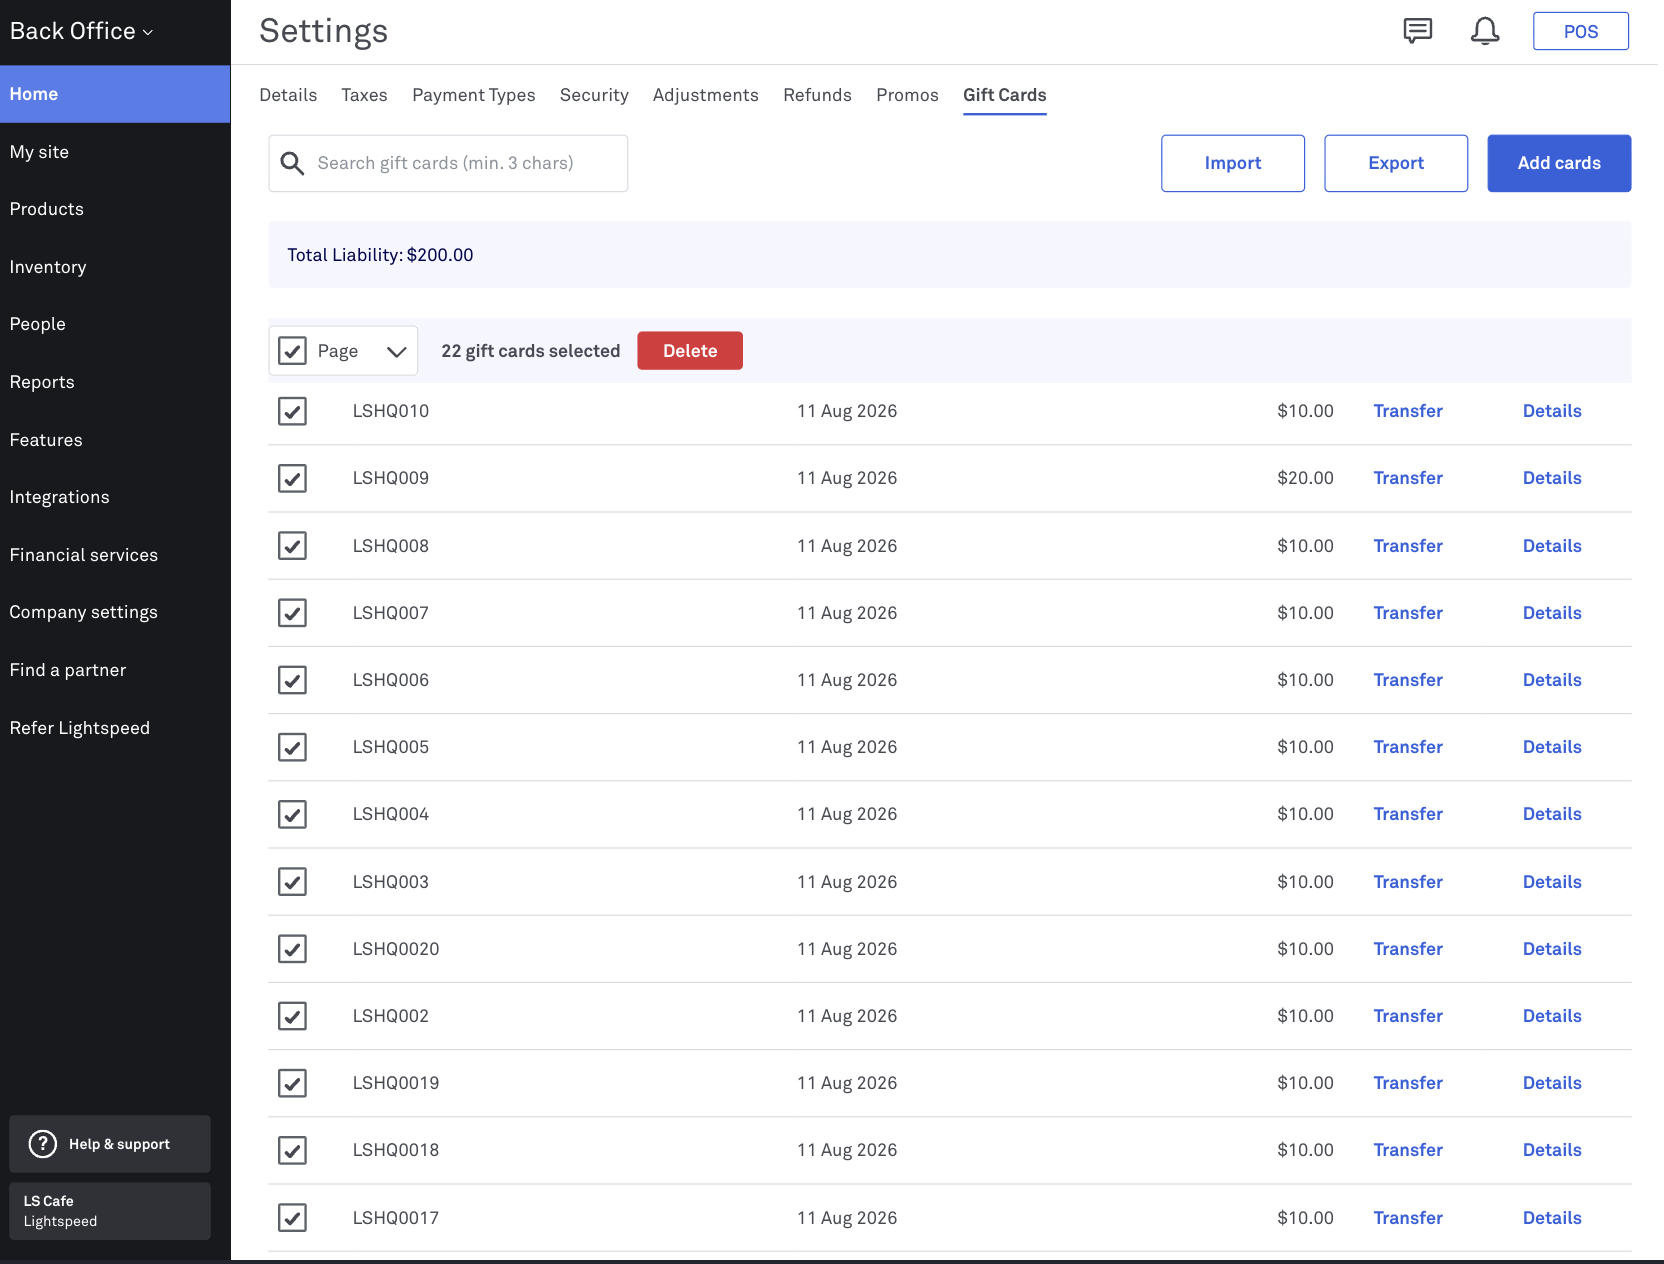The width and height of the screenshot is (1664, 1264).
Task: Open the Security tab
Action: (594, 95)
